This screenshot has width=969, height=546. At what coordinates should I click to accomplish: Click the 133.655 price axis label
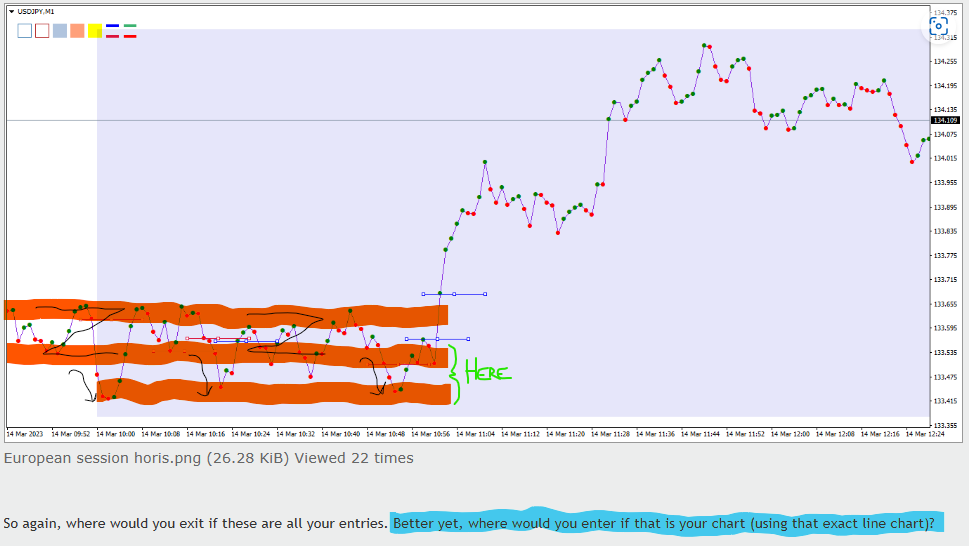click(x=945, y=304)
